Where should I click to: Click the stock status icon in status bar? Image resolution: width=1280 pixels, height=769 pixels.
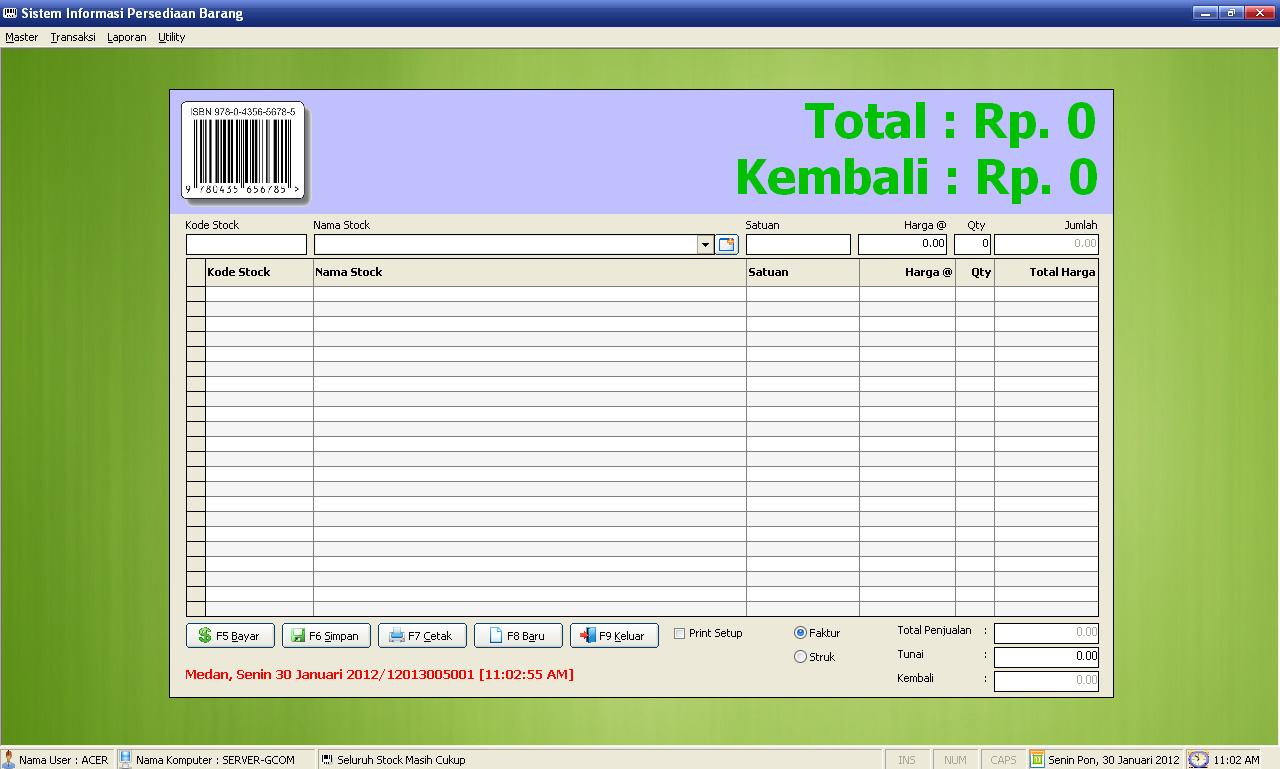(327, 759)
